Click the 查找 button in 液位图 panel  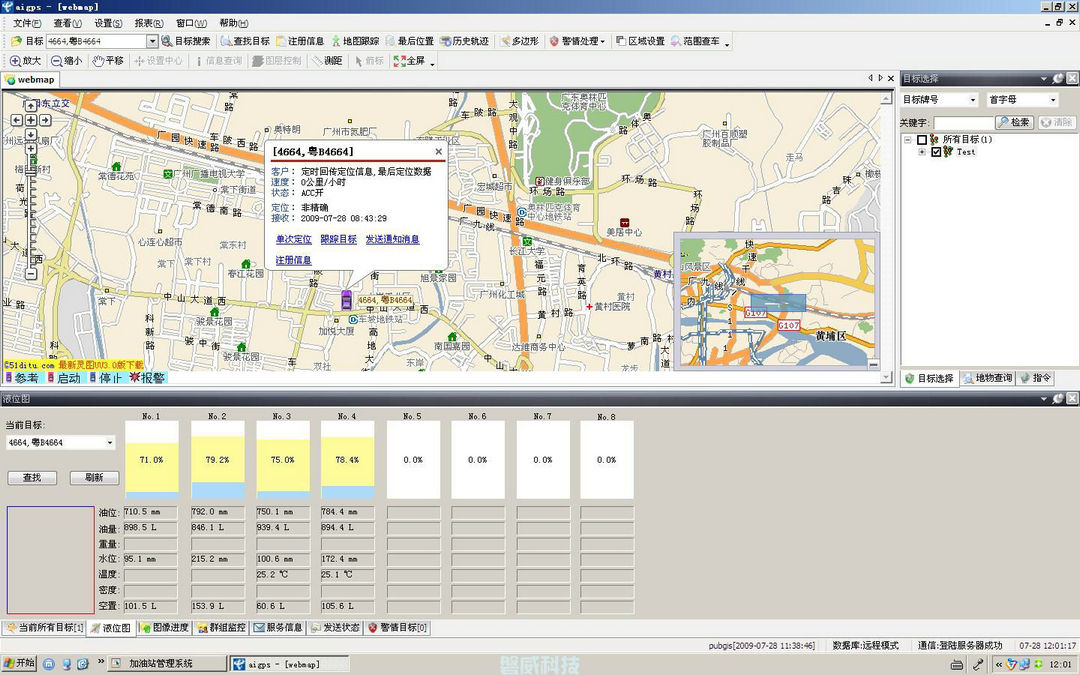point(32,477)
